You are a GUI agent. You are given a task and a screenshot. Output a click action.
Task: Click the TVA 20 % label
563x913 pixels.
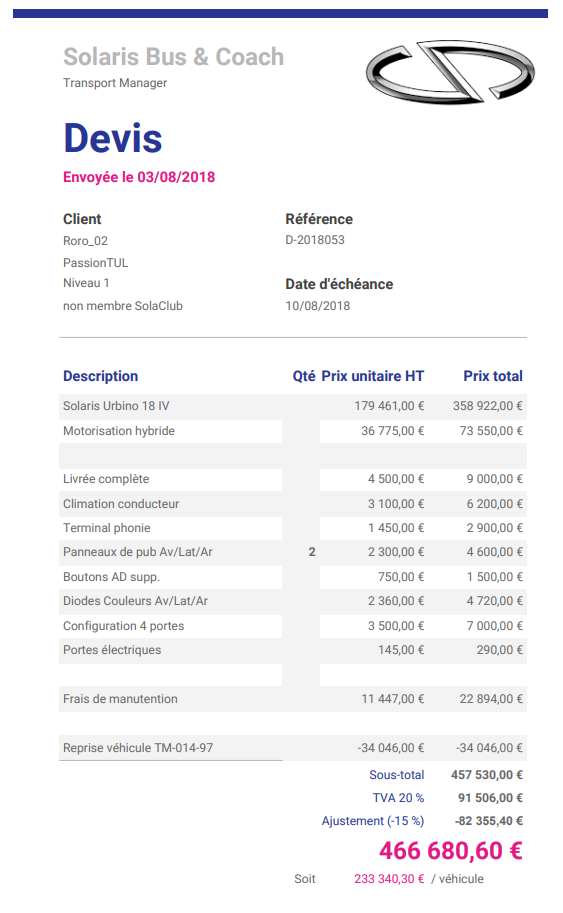pos(398,798)
